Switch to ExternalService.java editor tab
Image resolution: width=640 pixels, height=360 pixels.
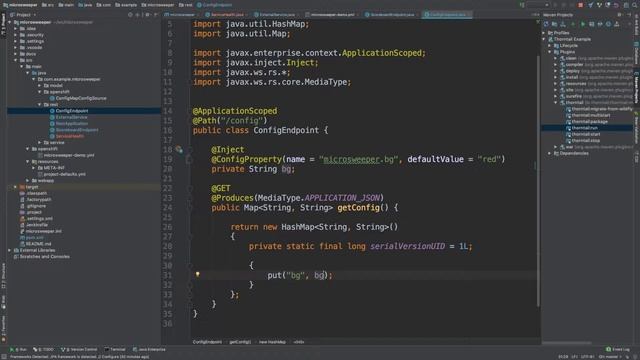[276, 15]
